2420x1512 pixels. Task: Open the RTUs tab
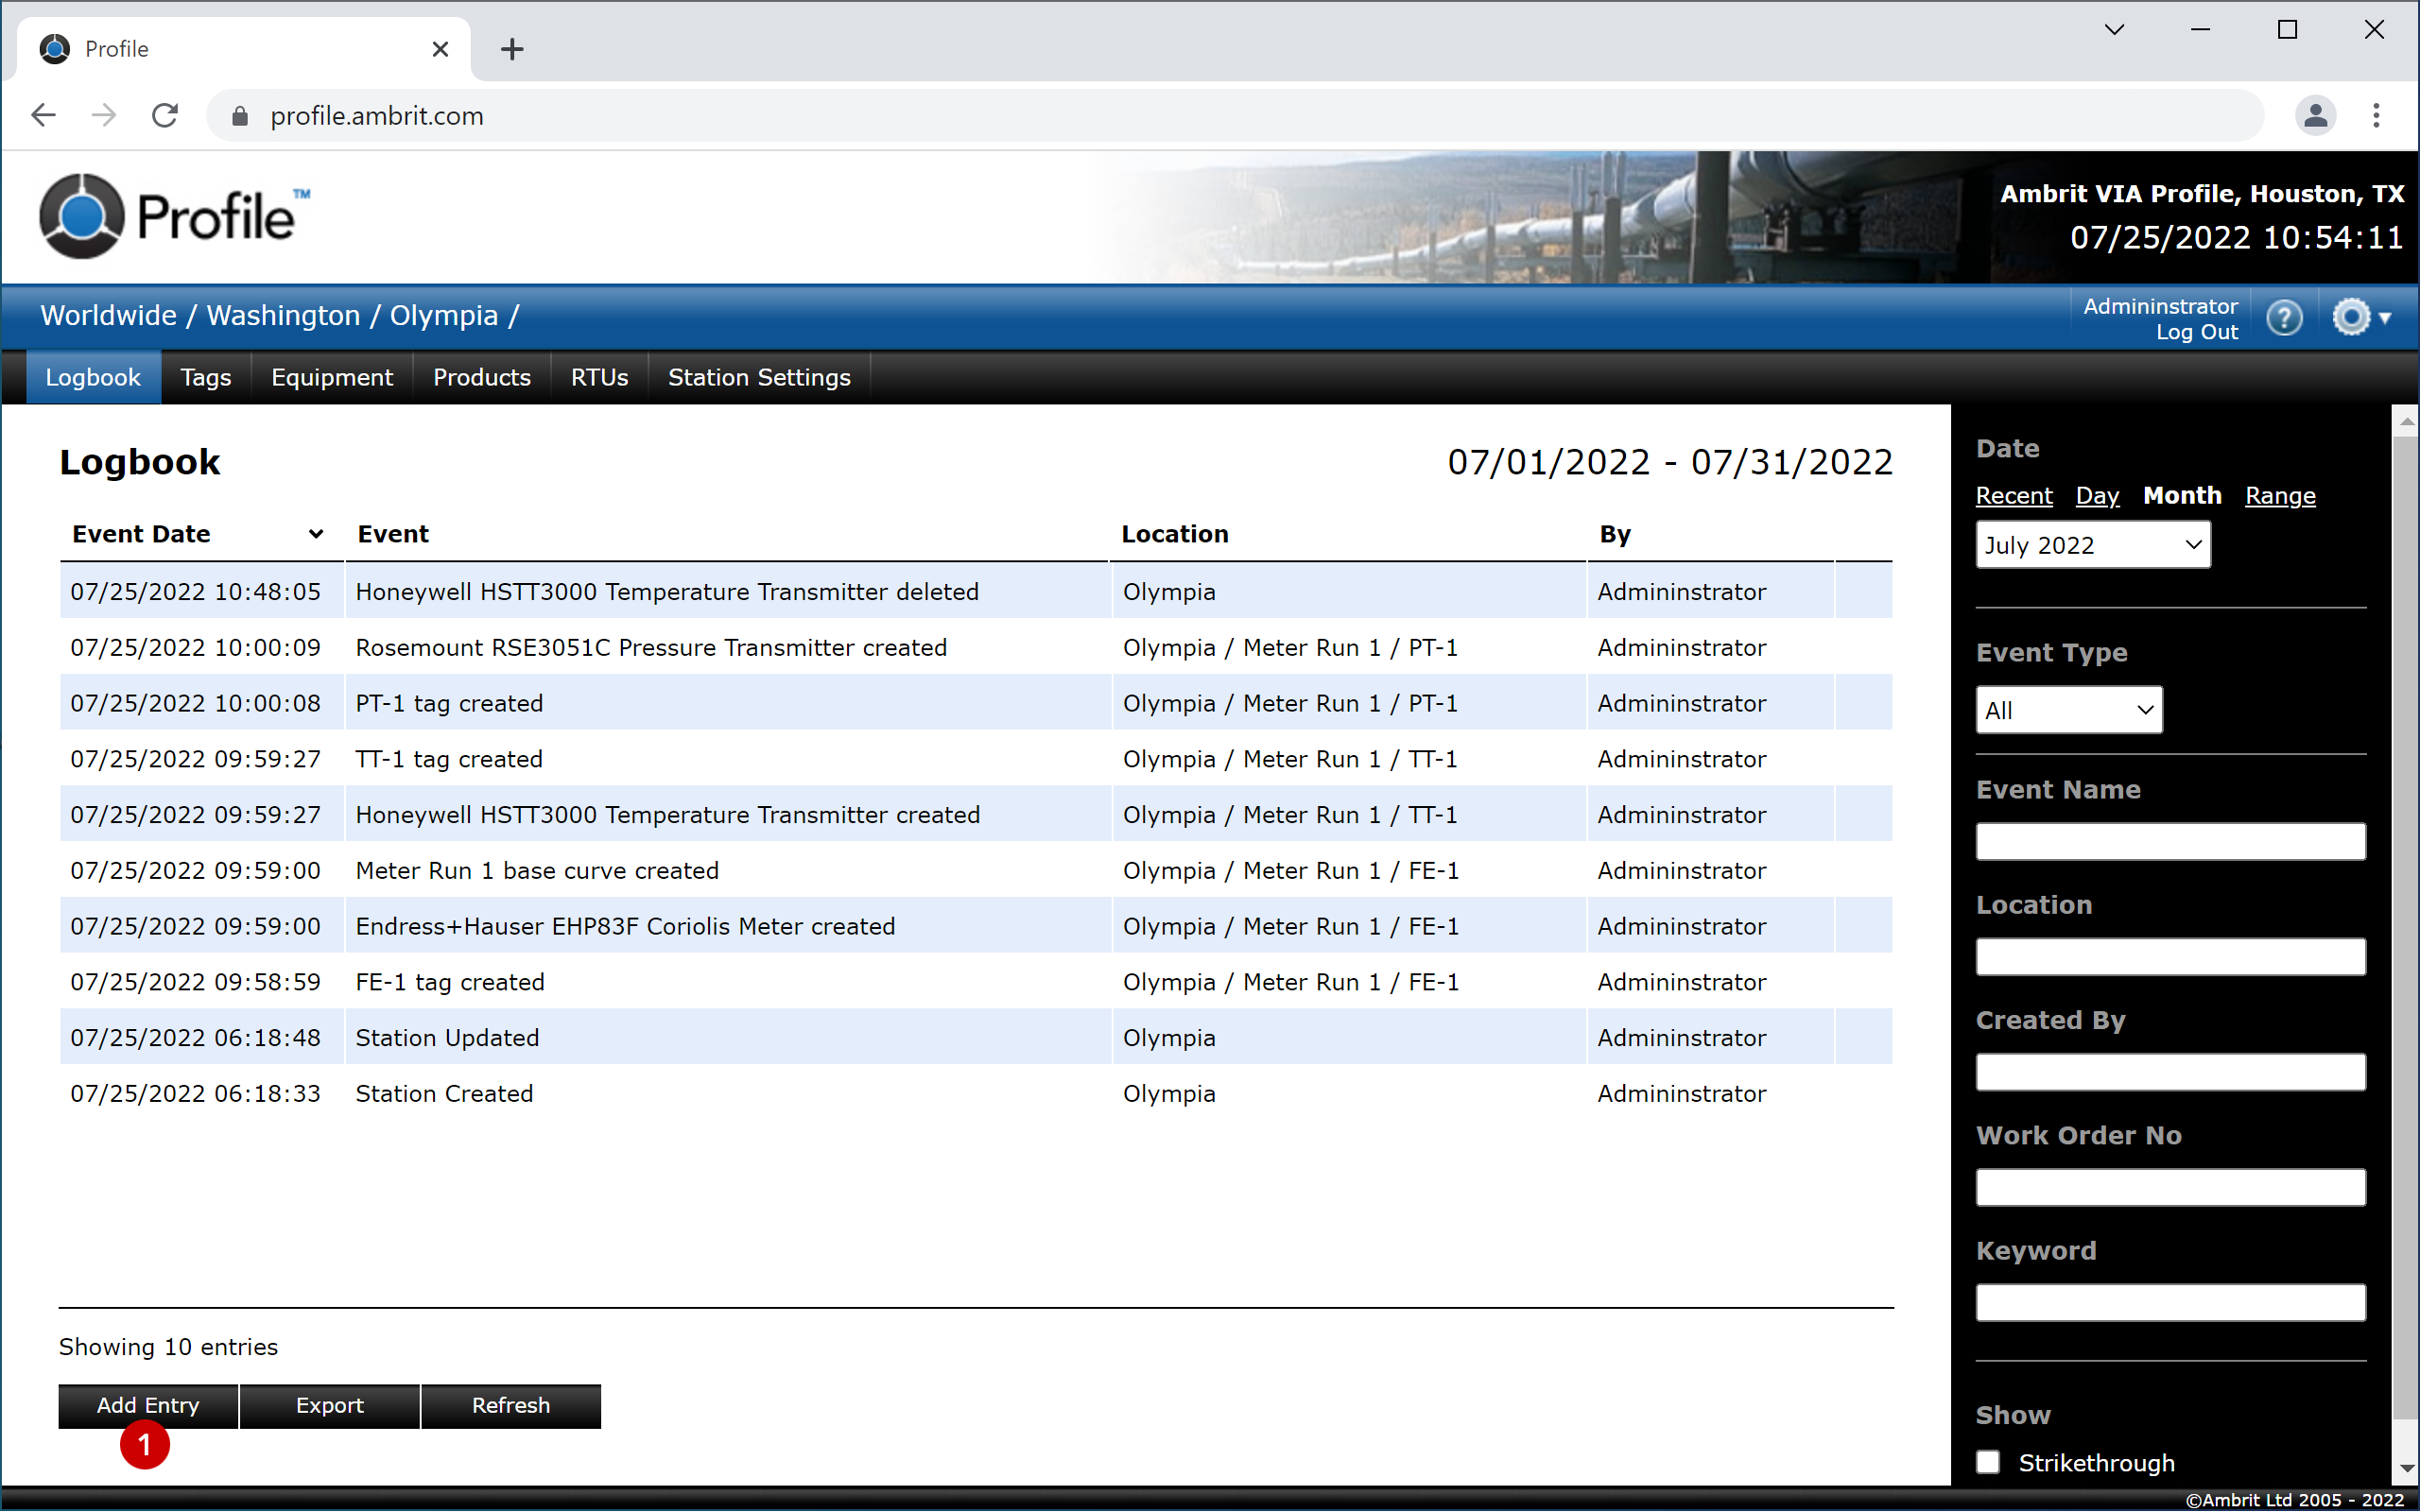[600, 377]
